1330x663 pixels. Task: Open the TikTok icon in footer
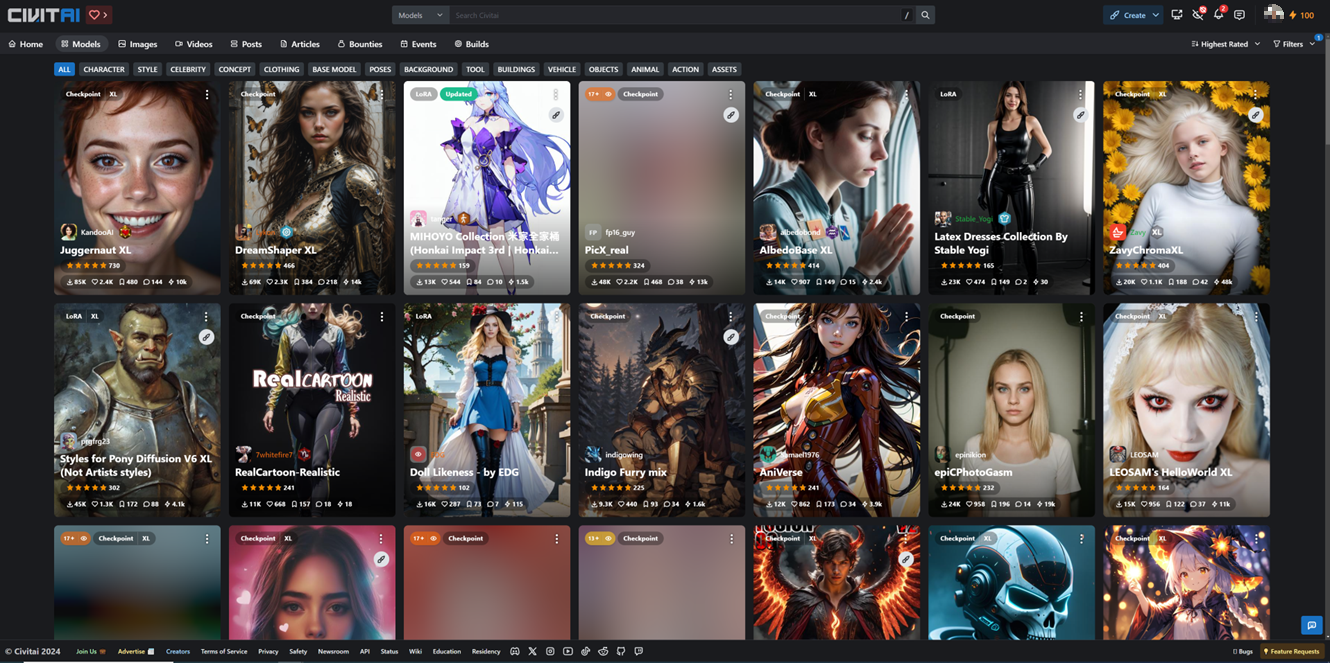point(586,651)
